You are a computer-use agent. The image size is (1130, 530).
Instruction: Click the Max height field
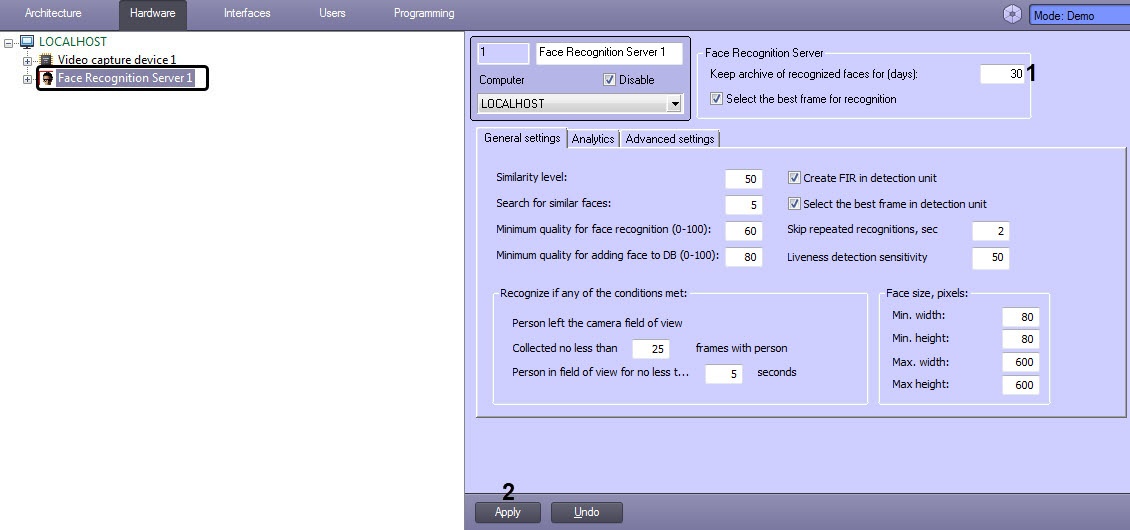coord(1020,386)
